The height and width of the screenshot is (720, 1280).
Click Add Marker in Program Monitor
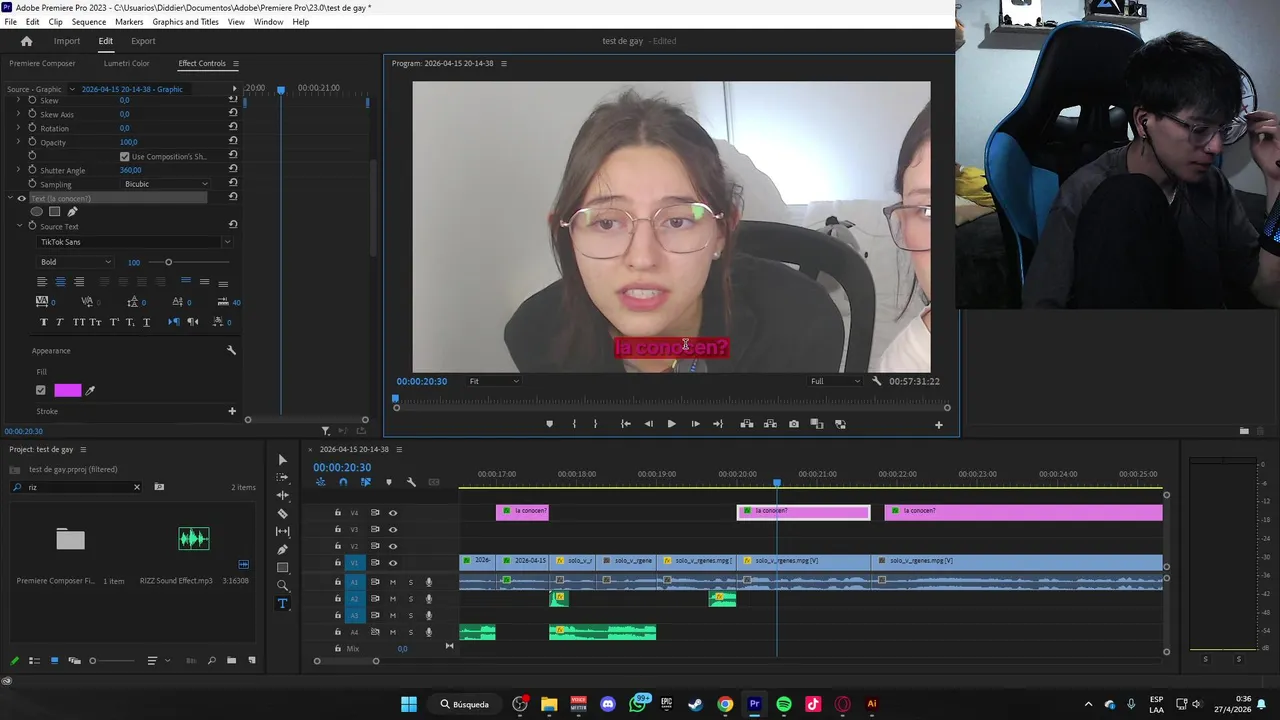click(x=549, y=424)
